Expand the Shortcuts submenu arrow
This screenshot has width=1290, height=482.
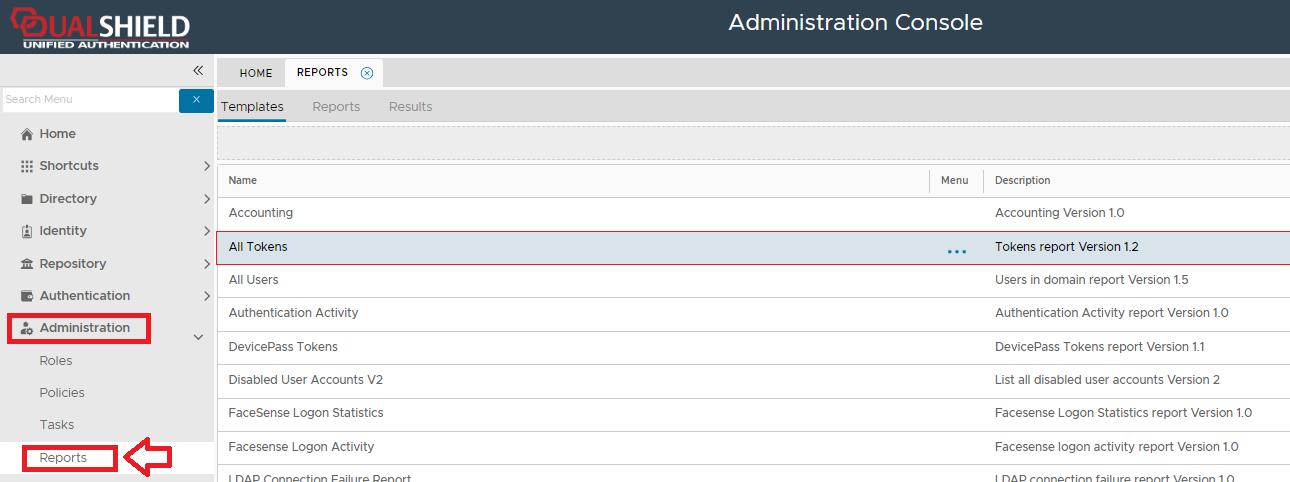[x=206, y=166]
